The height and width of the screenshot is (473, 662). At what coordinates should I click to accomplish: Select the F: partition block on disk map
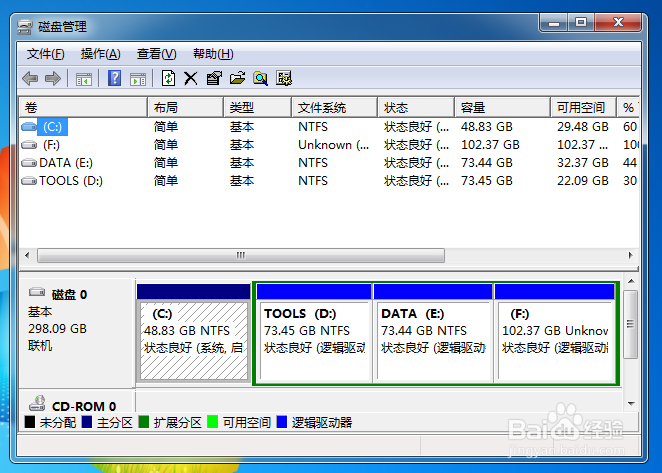coord(555,334)
